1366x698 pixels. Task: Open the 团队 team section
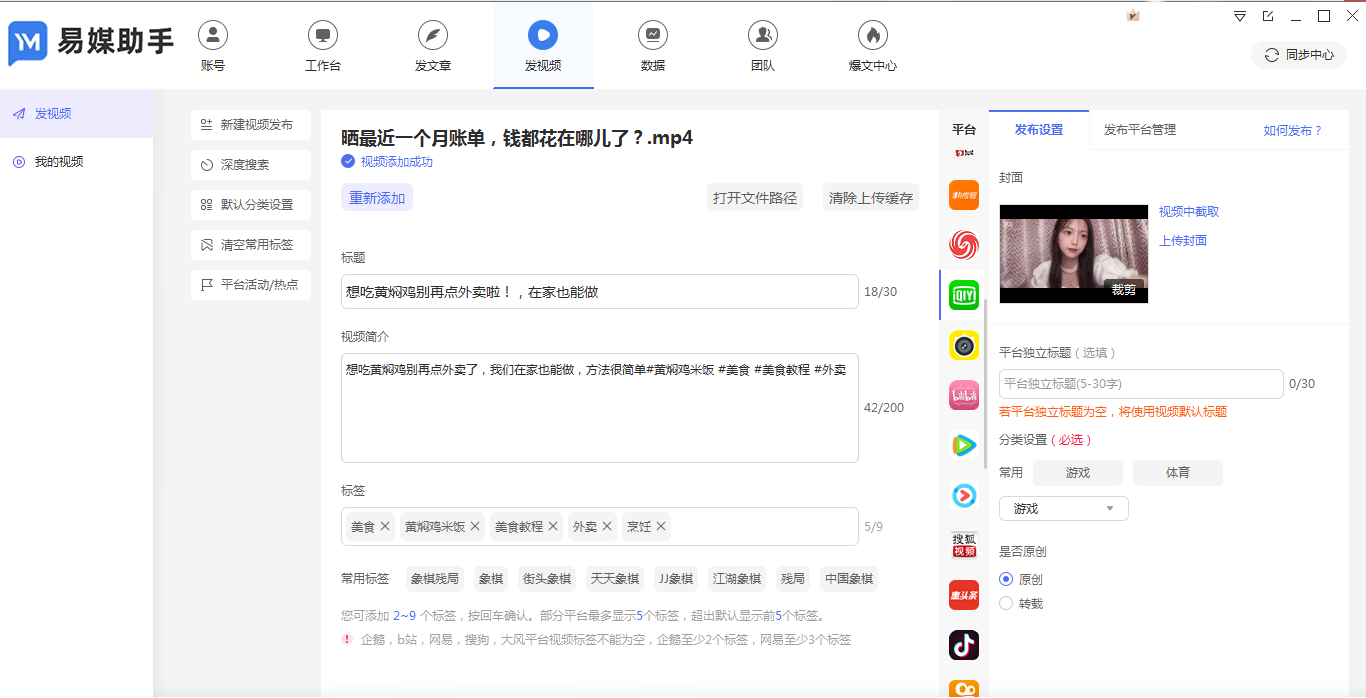tap(763, 47)
